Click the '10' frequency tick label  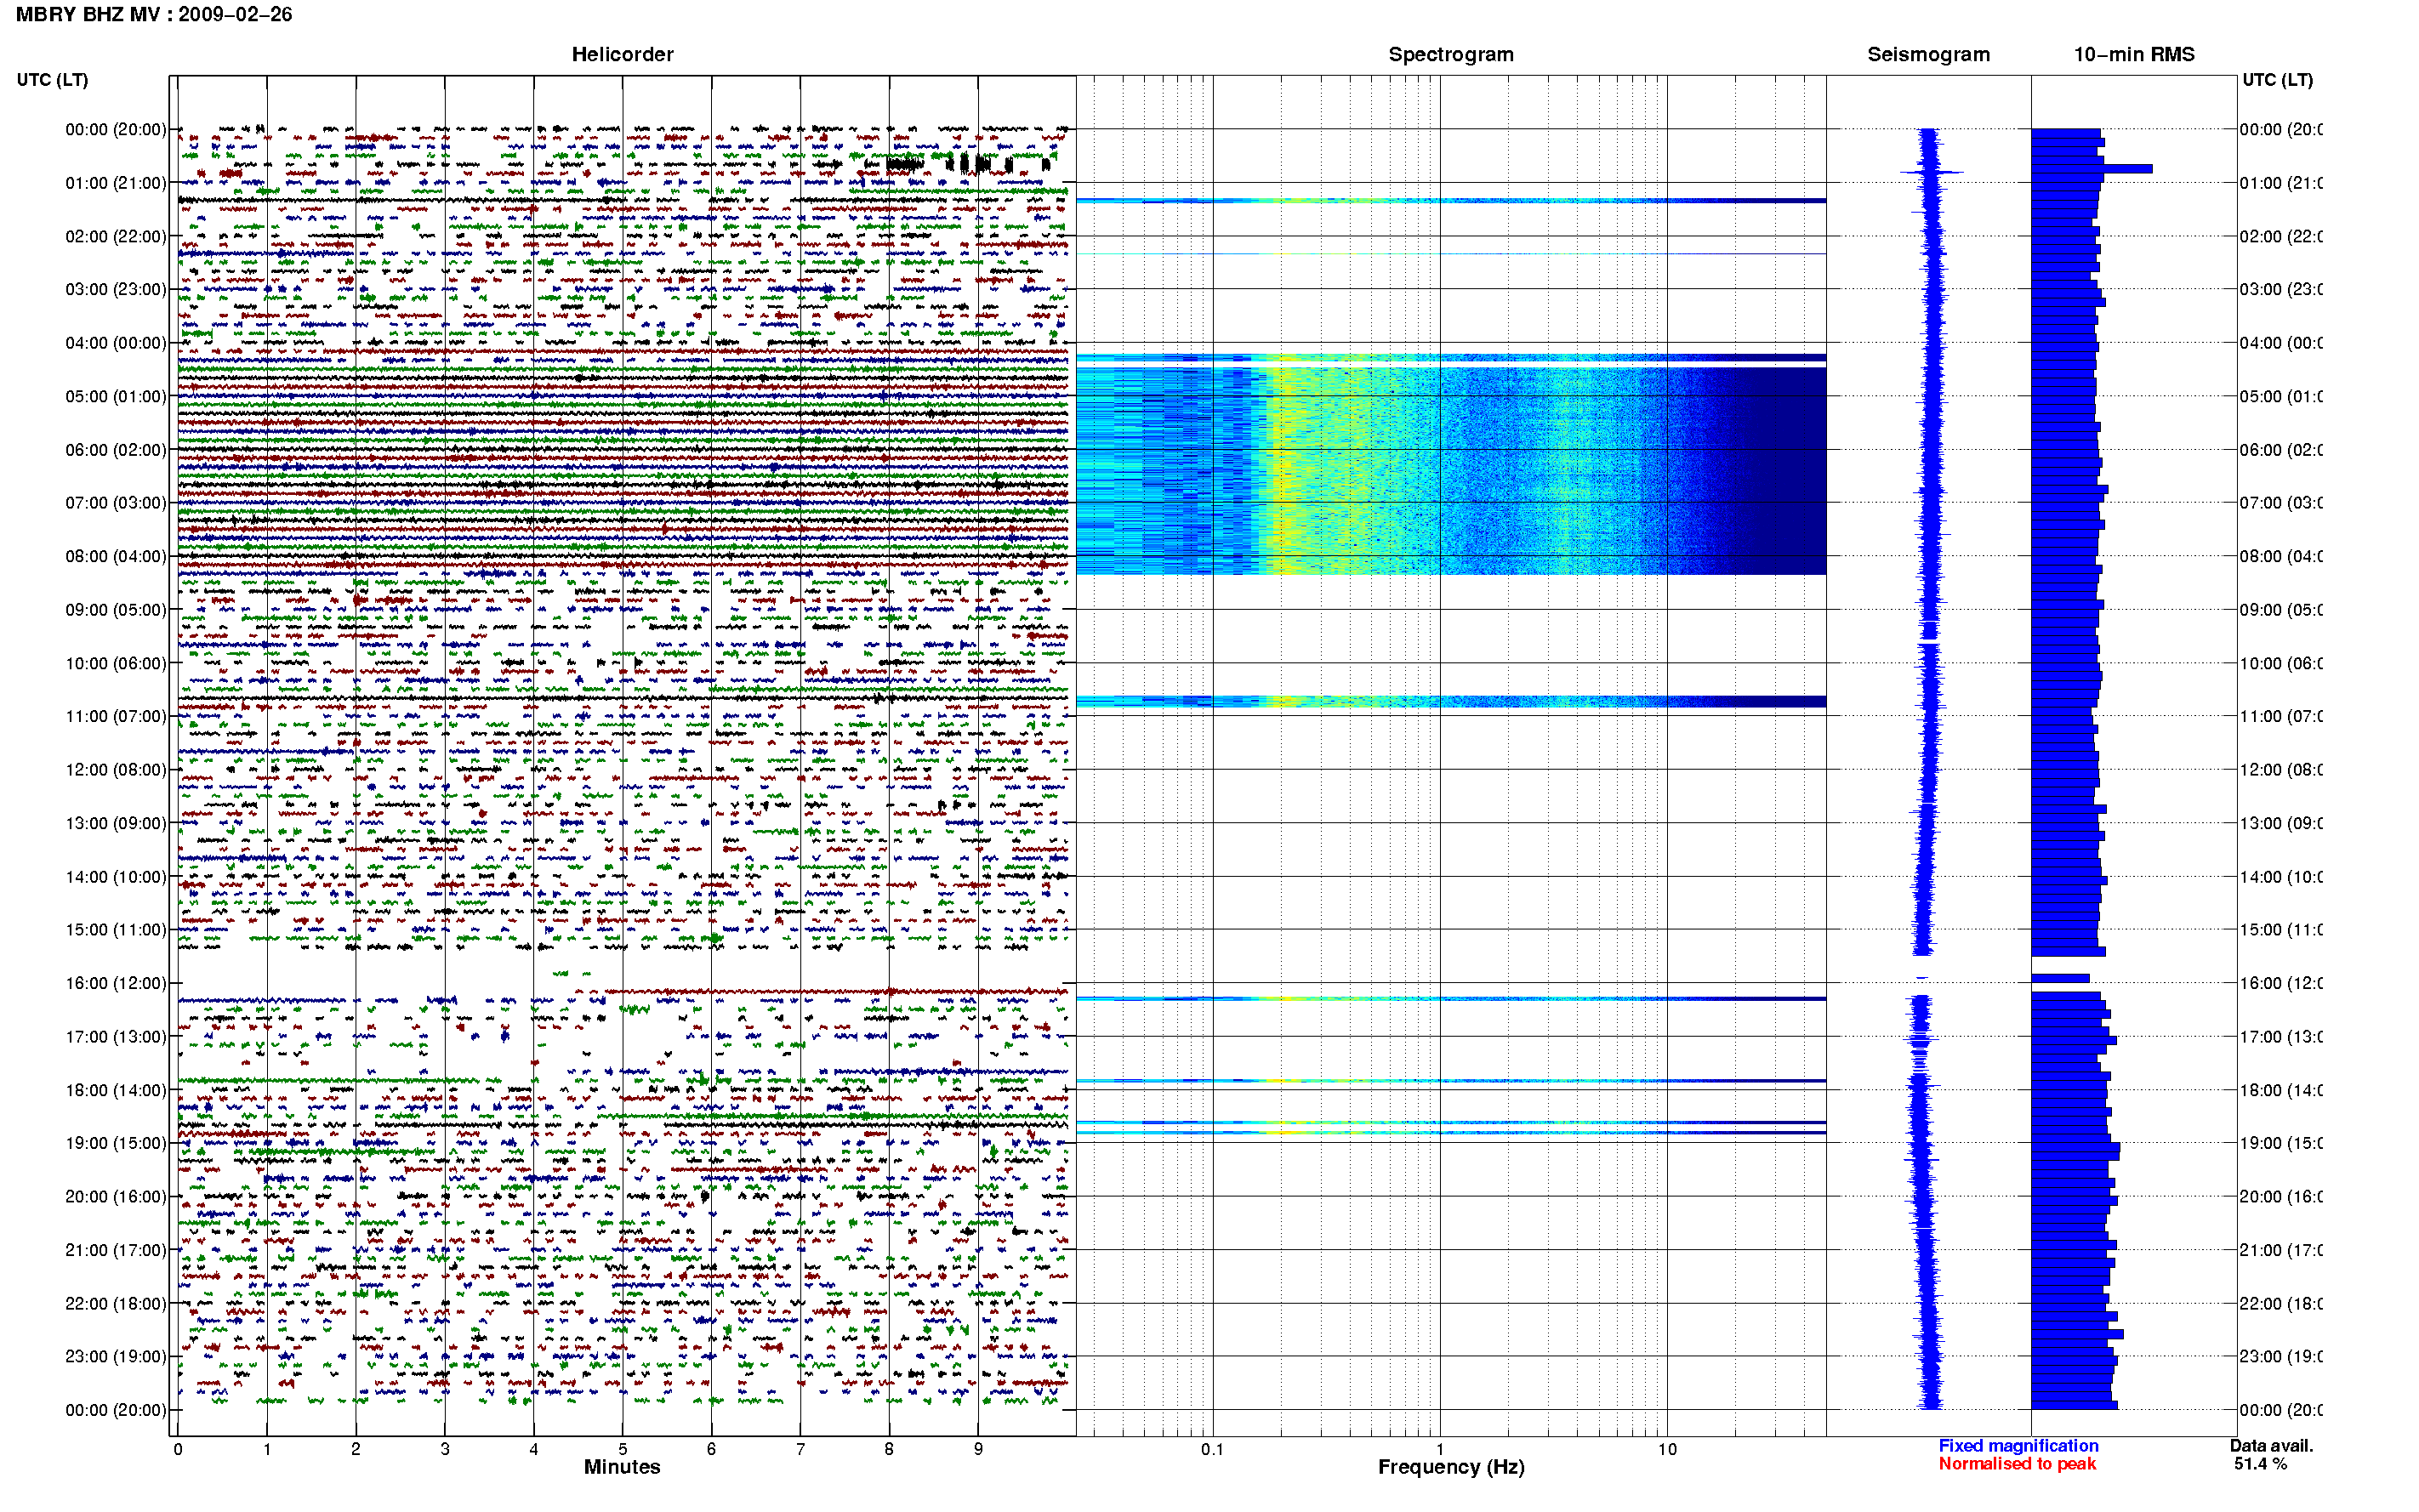[1667, 1449]
